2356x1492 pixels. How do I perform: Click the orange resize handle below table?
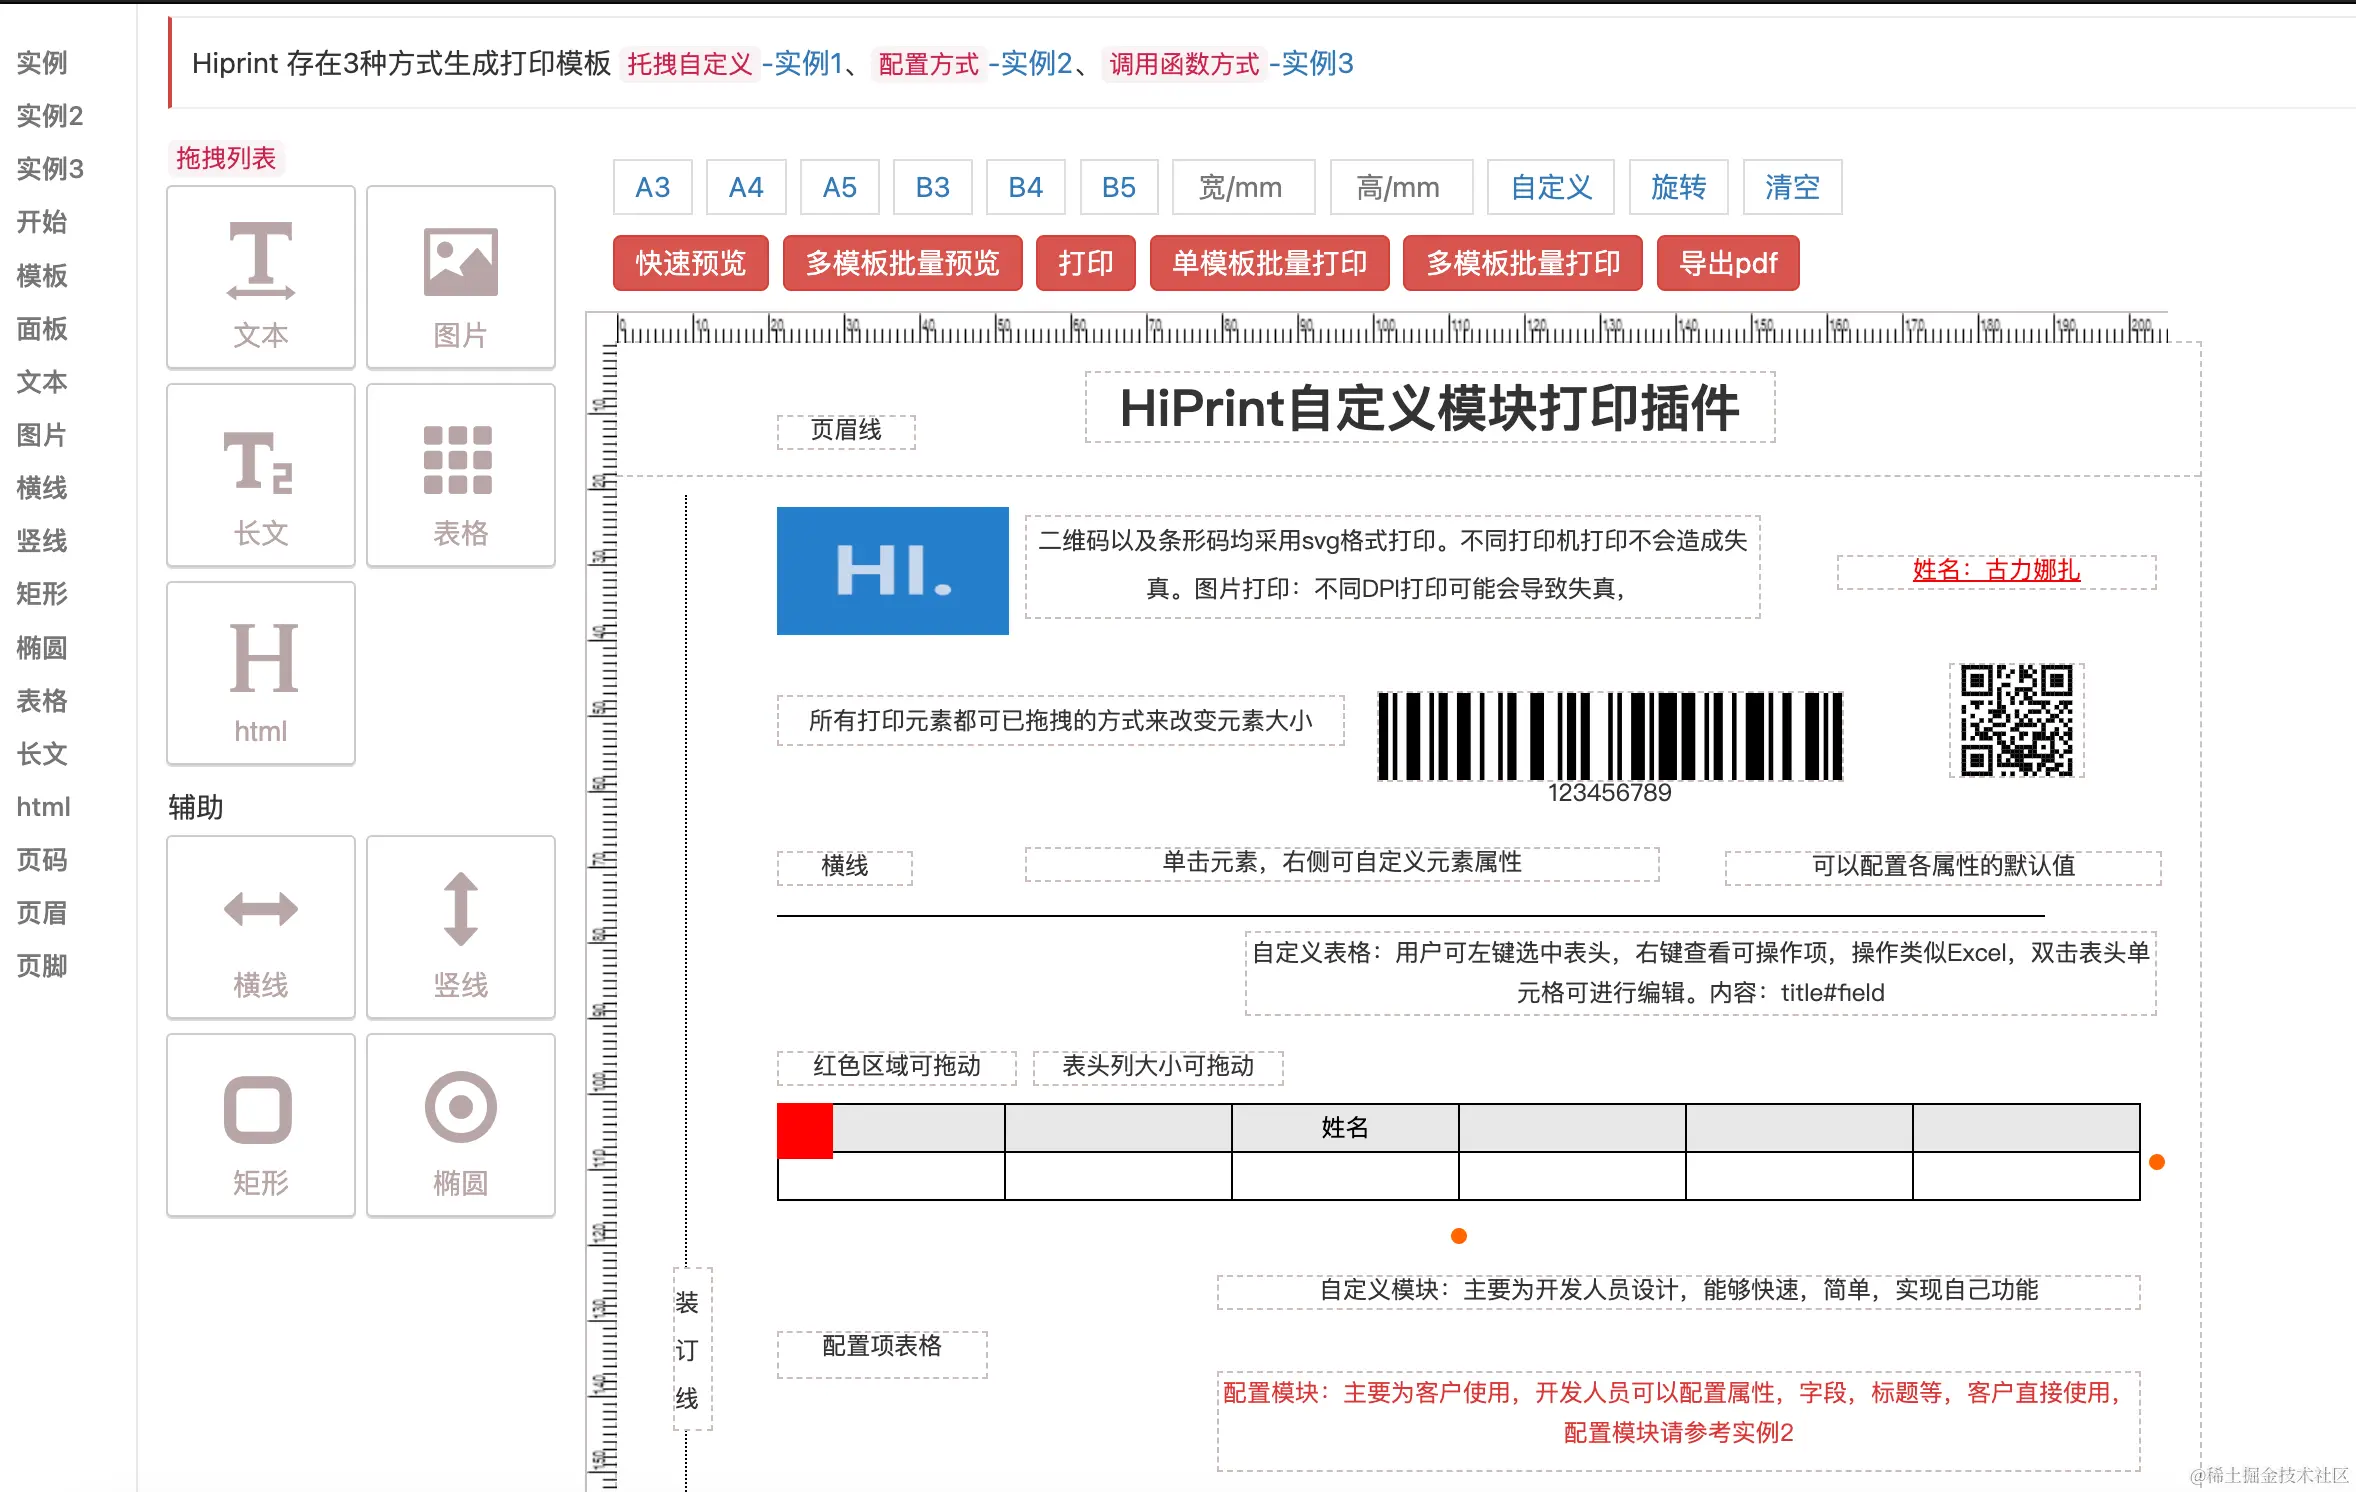pos(1458,1236)
